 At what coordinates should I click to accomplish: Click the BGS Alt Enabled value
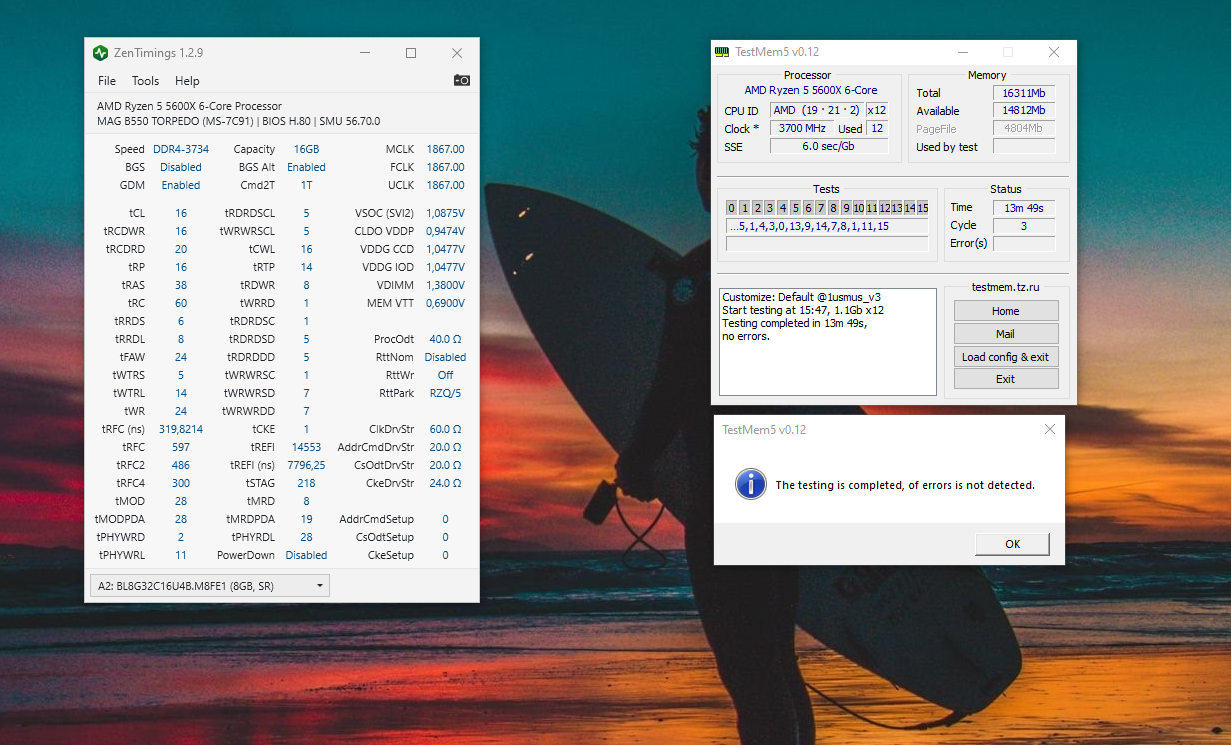[306, 167]
